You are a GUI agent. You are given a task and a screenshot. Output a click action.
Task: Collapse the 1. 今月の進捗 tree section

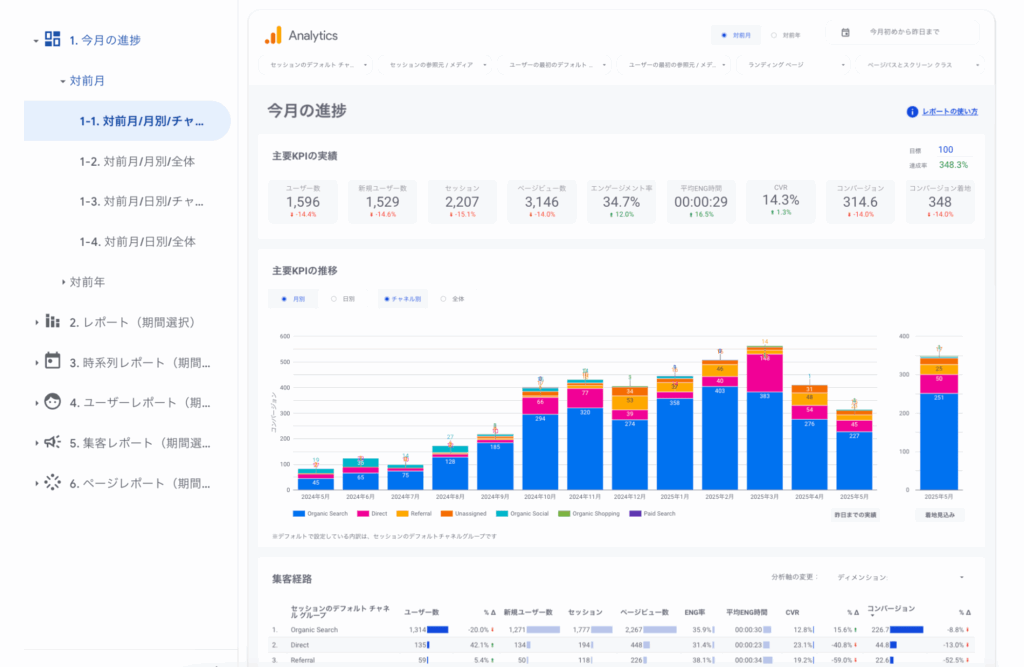(x=36, y=41)
